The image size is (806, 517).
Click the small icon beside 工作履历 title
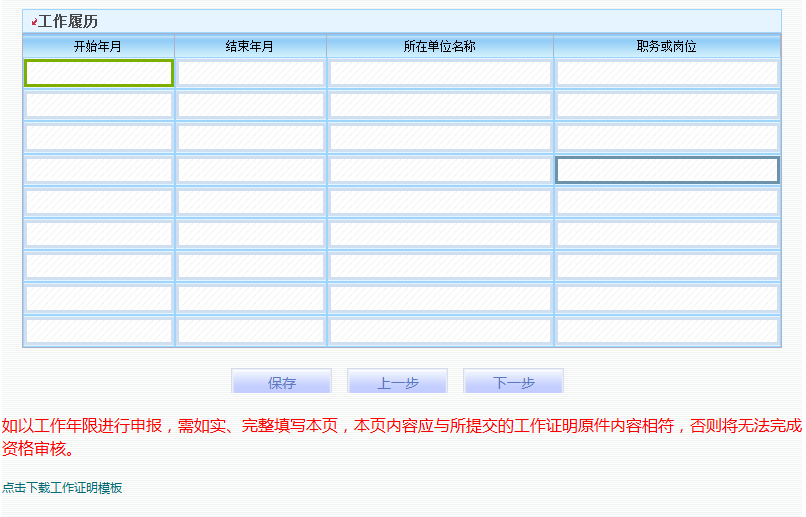(x=34, y=22)
